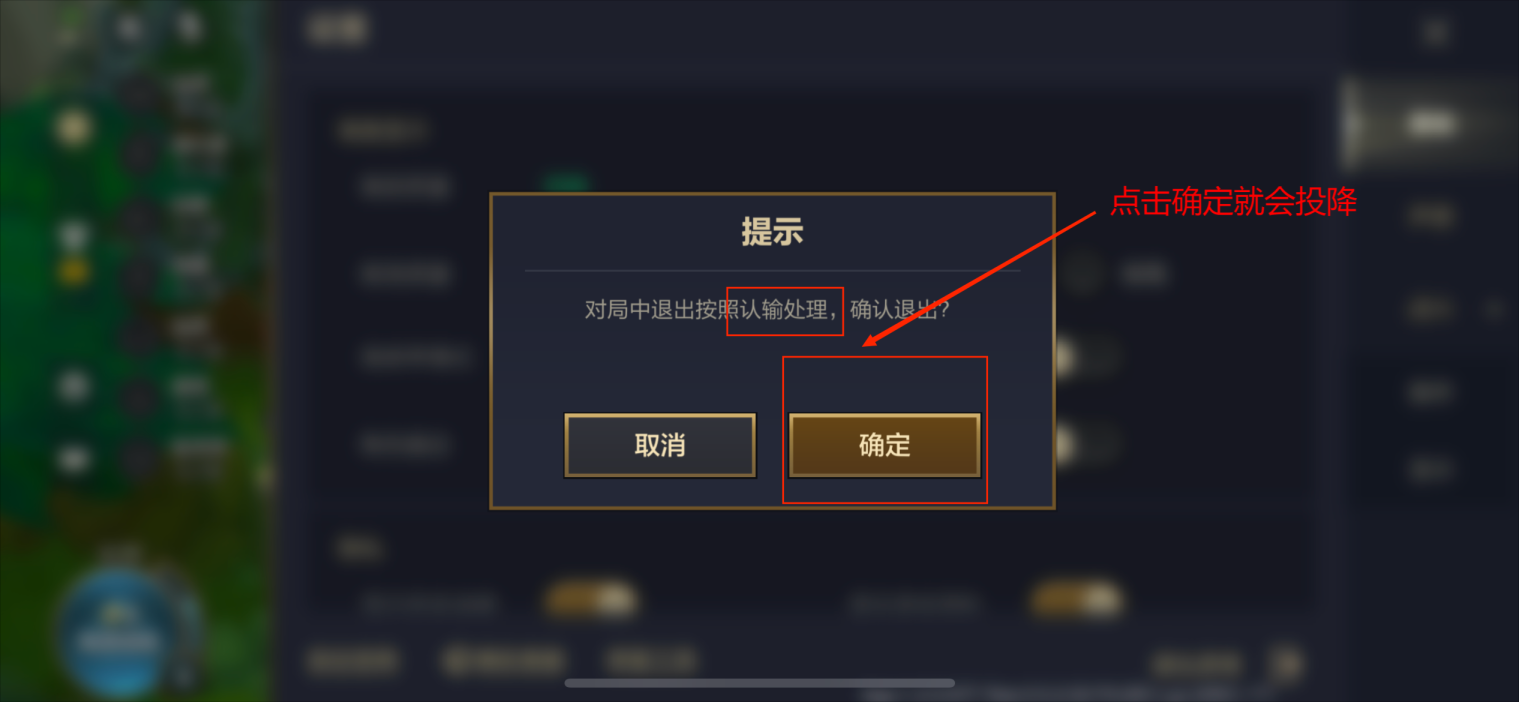Viewport: 1519px width, 702px height.
Task: Click the first blurred button in bottom bar
Action: (x=352, y=661)
